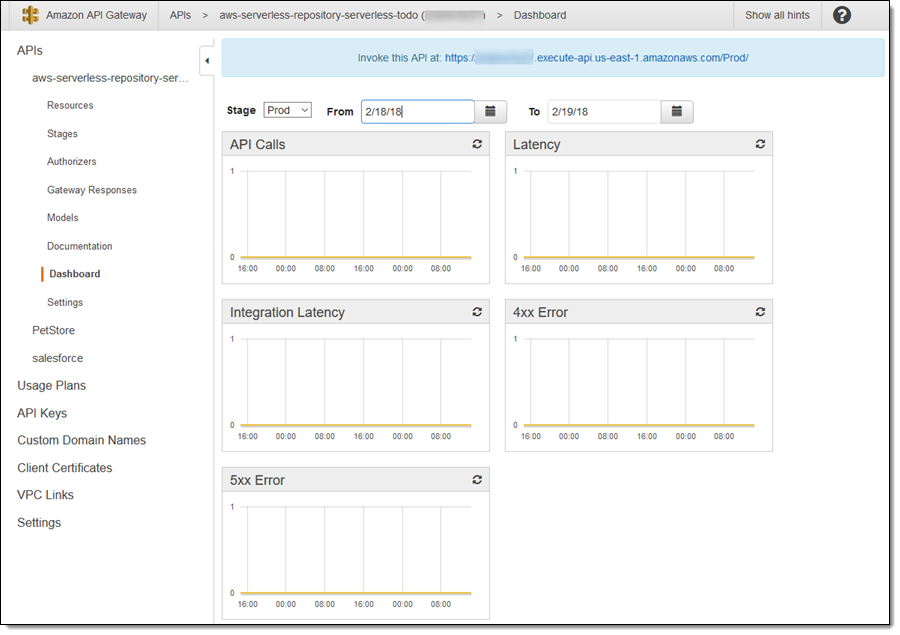The image size is (900, 635).
Task: Select the aws-serverless-repository API in sidebar
Action: pyautogui.click(x=110, y=78)
